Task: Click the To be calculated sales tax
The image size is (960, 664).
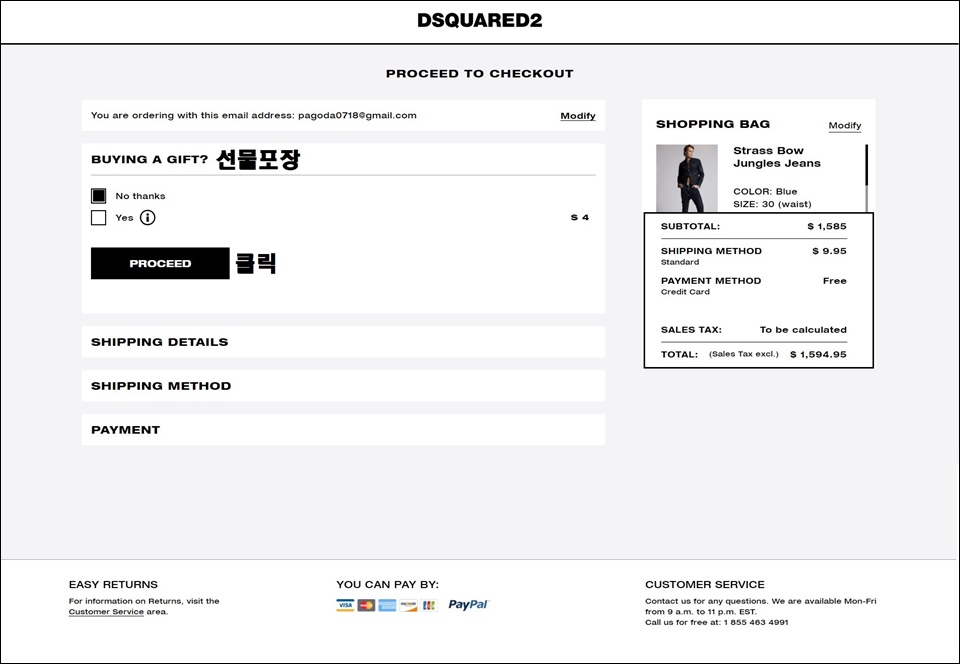Action: [x=803, y=330]
